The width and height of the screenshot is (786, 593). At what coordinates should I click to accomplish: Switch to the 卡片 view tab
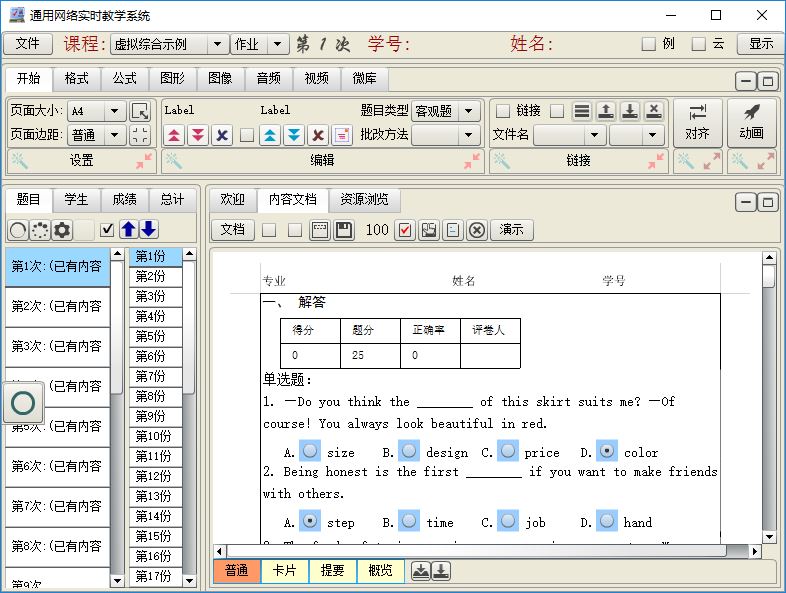pos(284,571)
